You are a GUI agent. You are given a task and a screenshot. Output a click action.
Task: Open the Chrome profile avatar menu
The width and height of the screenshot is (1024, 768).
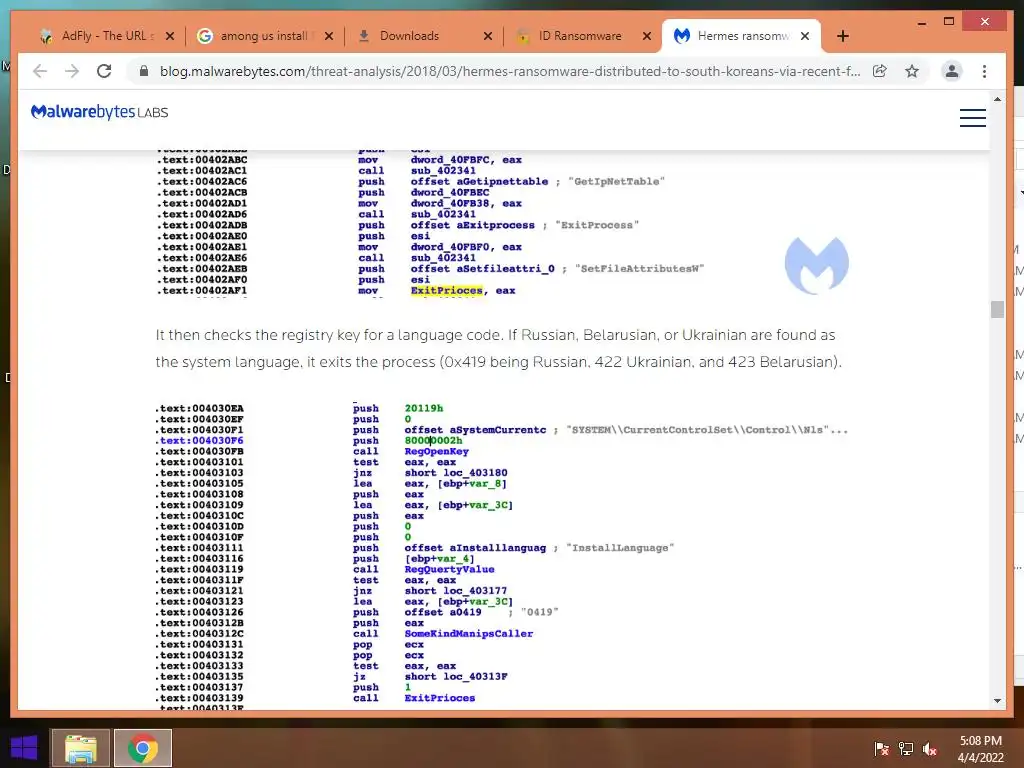tap(952, 71)
